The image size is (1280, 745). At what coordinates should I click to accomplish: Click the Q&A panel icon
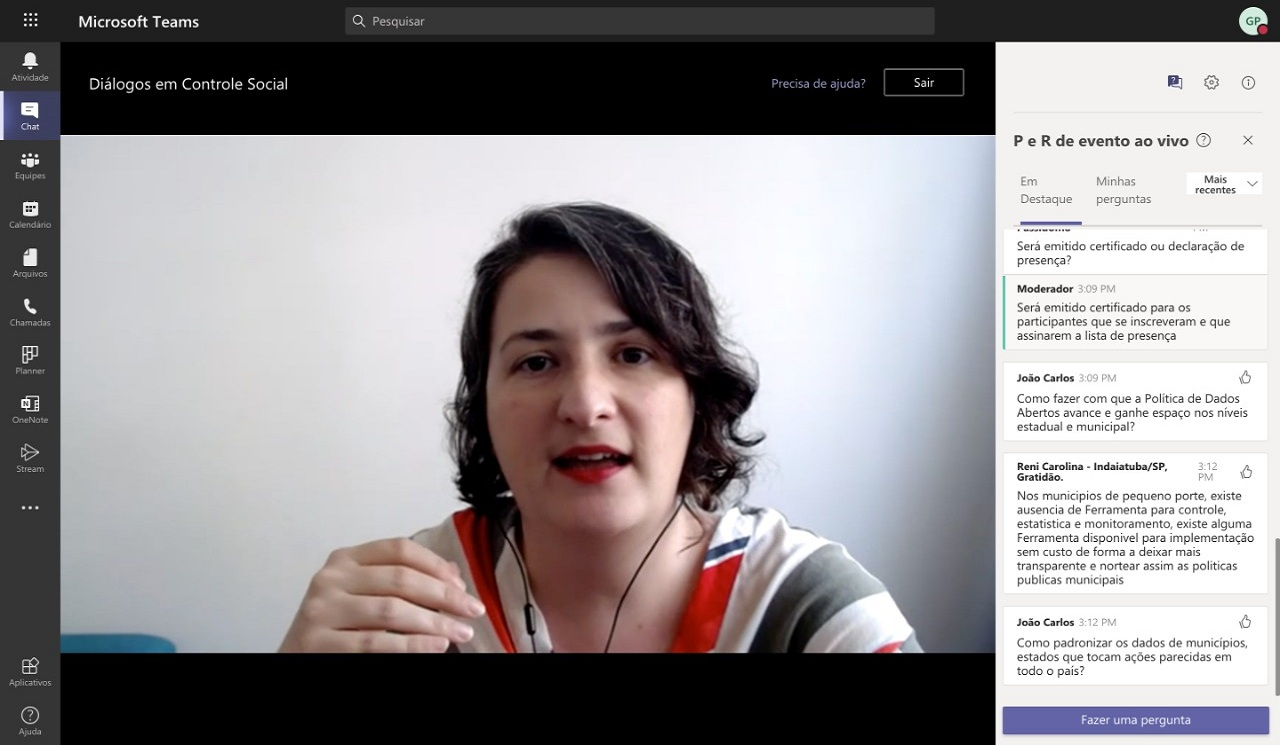point(1174,83)
